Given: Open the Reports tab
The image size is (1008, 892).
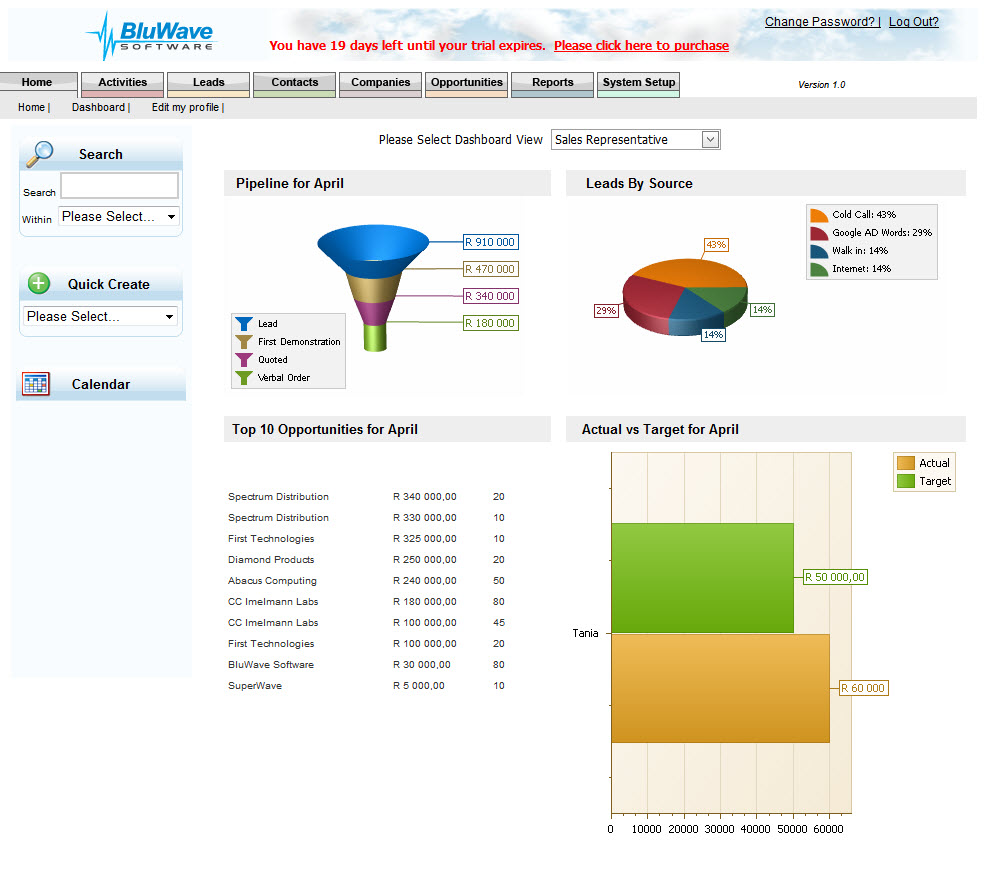Looking at the screenshot, I should point(553,84).
